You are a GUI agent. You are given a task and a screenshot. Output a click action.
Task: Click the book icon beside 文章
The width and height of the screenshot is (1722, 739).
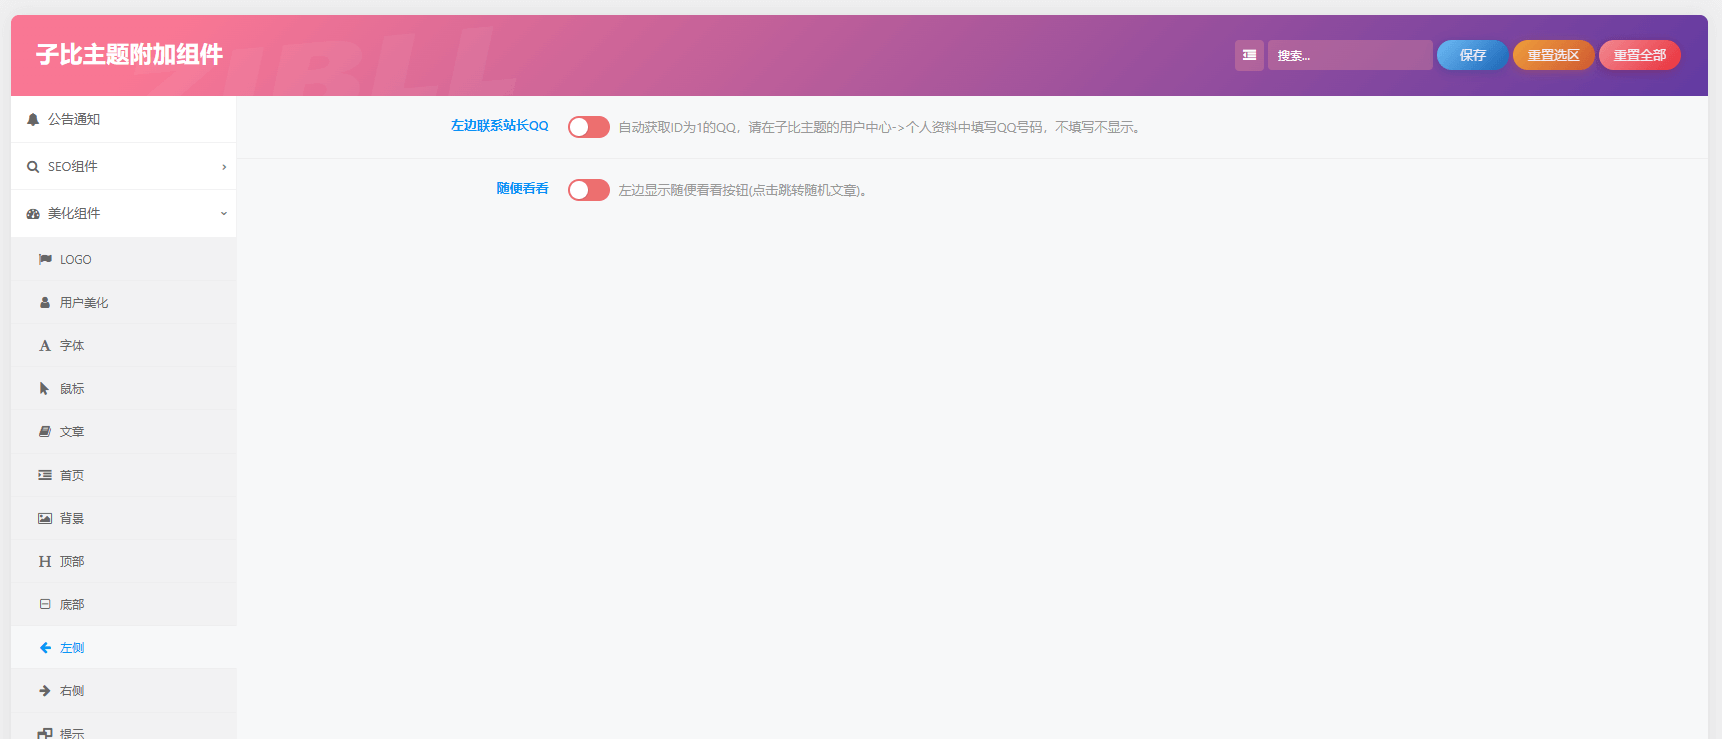pyautogui.click(x=45, y=431)
